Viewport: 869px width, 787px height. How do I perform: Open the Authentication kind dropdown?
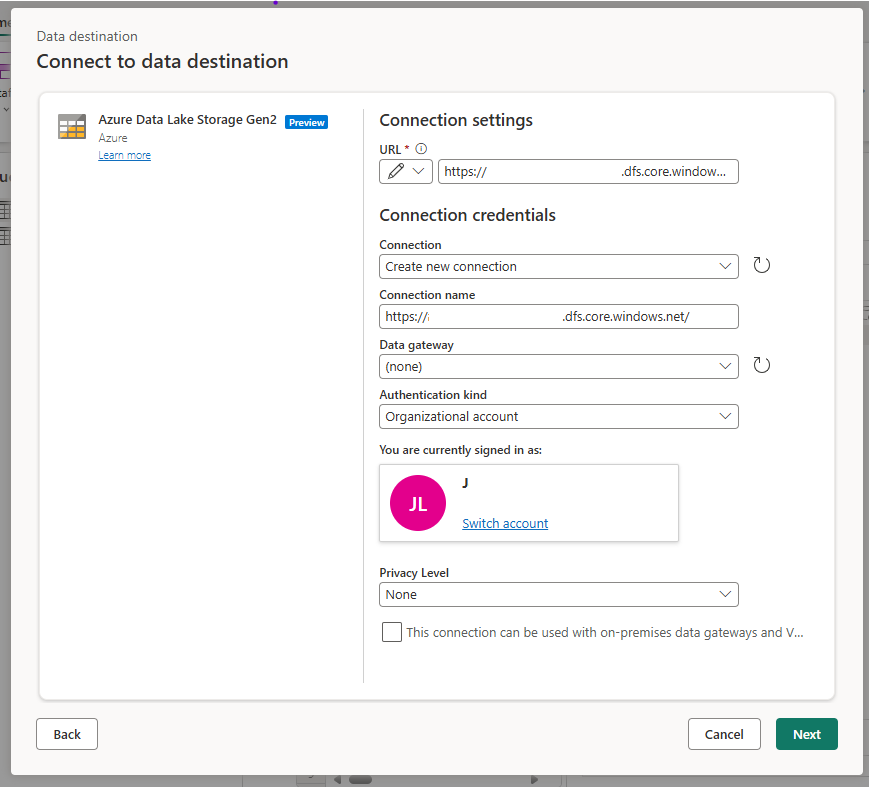coord(559,416)
